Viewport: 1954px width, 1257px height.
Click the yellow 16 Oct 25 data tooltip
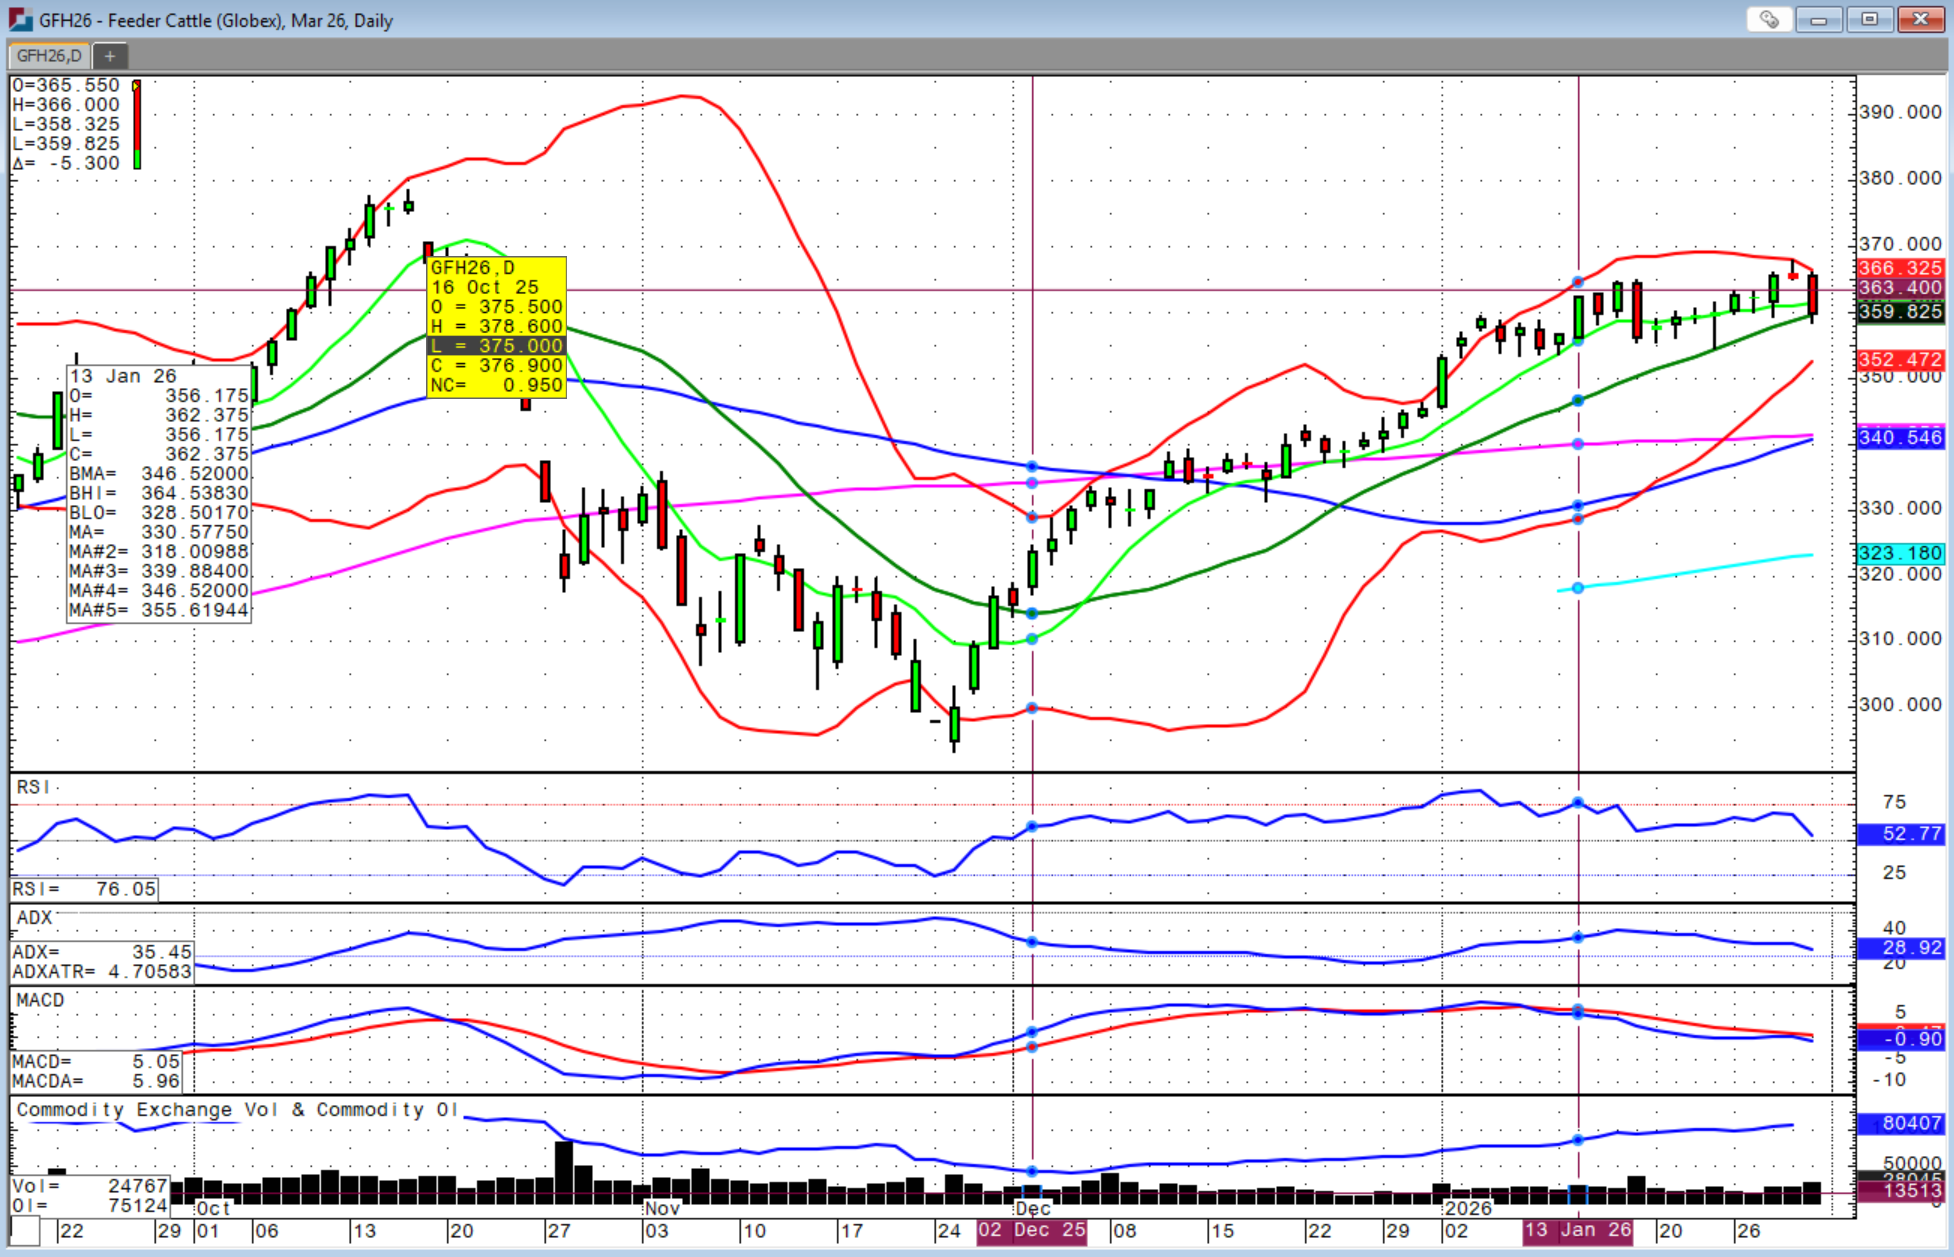tap(496, 326)
